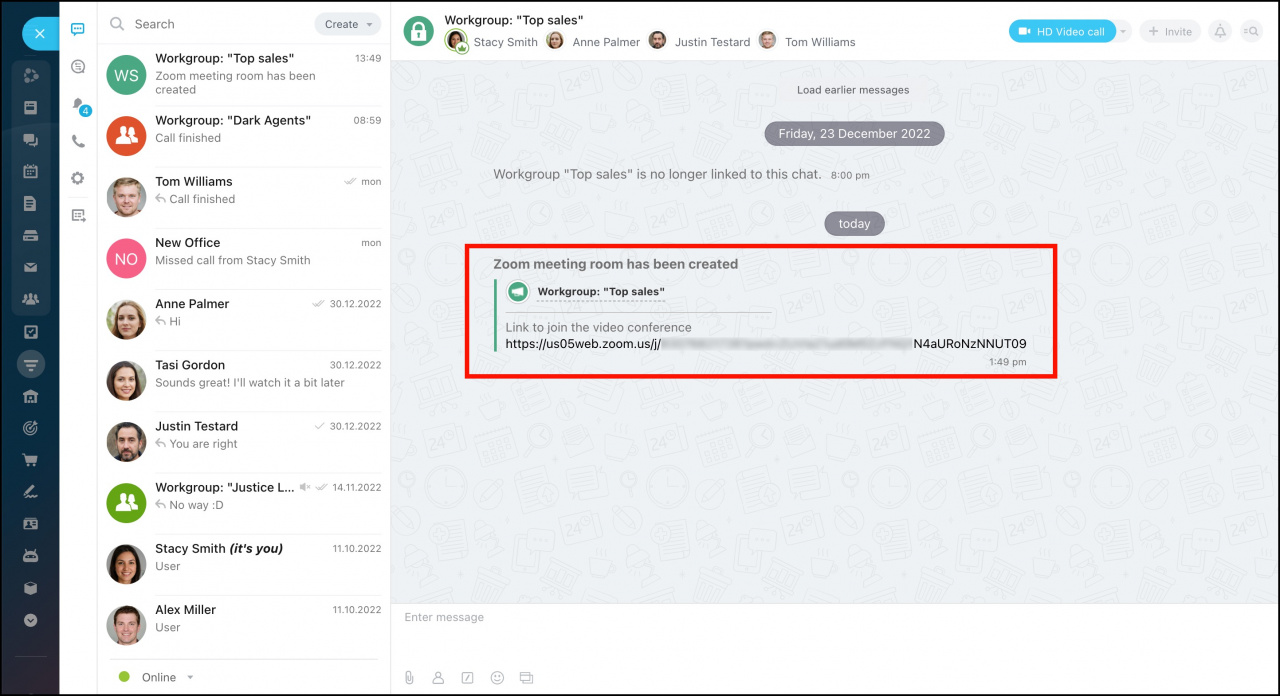Open the feed icon in left sidebar
Screen dimensions: 1280x696
pyautogui.click(x=31, y=107)
